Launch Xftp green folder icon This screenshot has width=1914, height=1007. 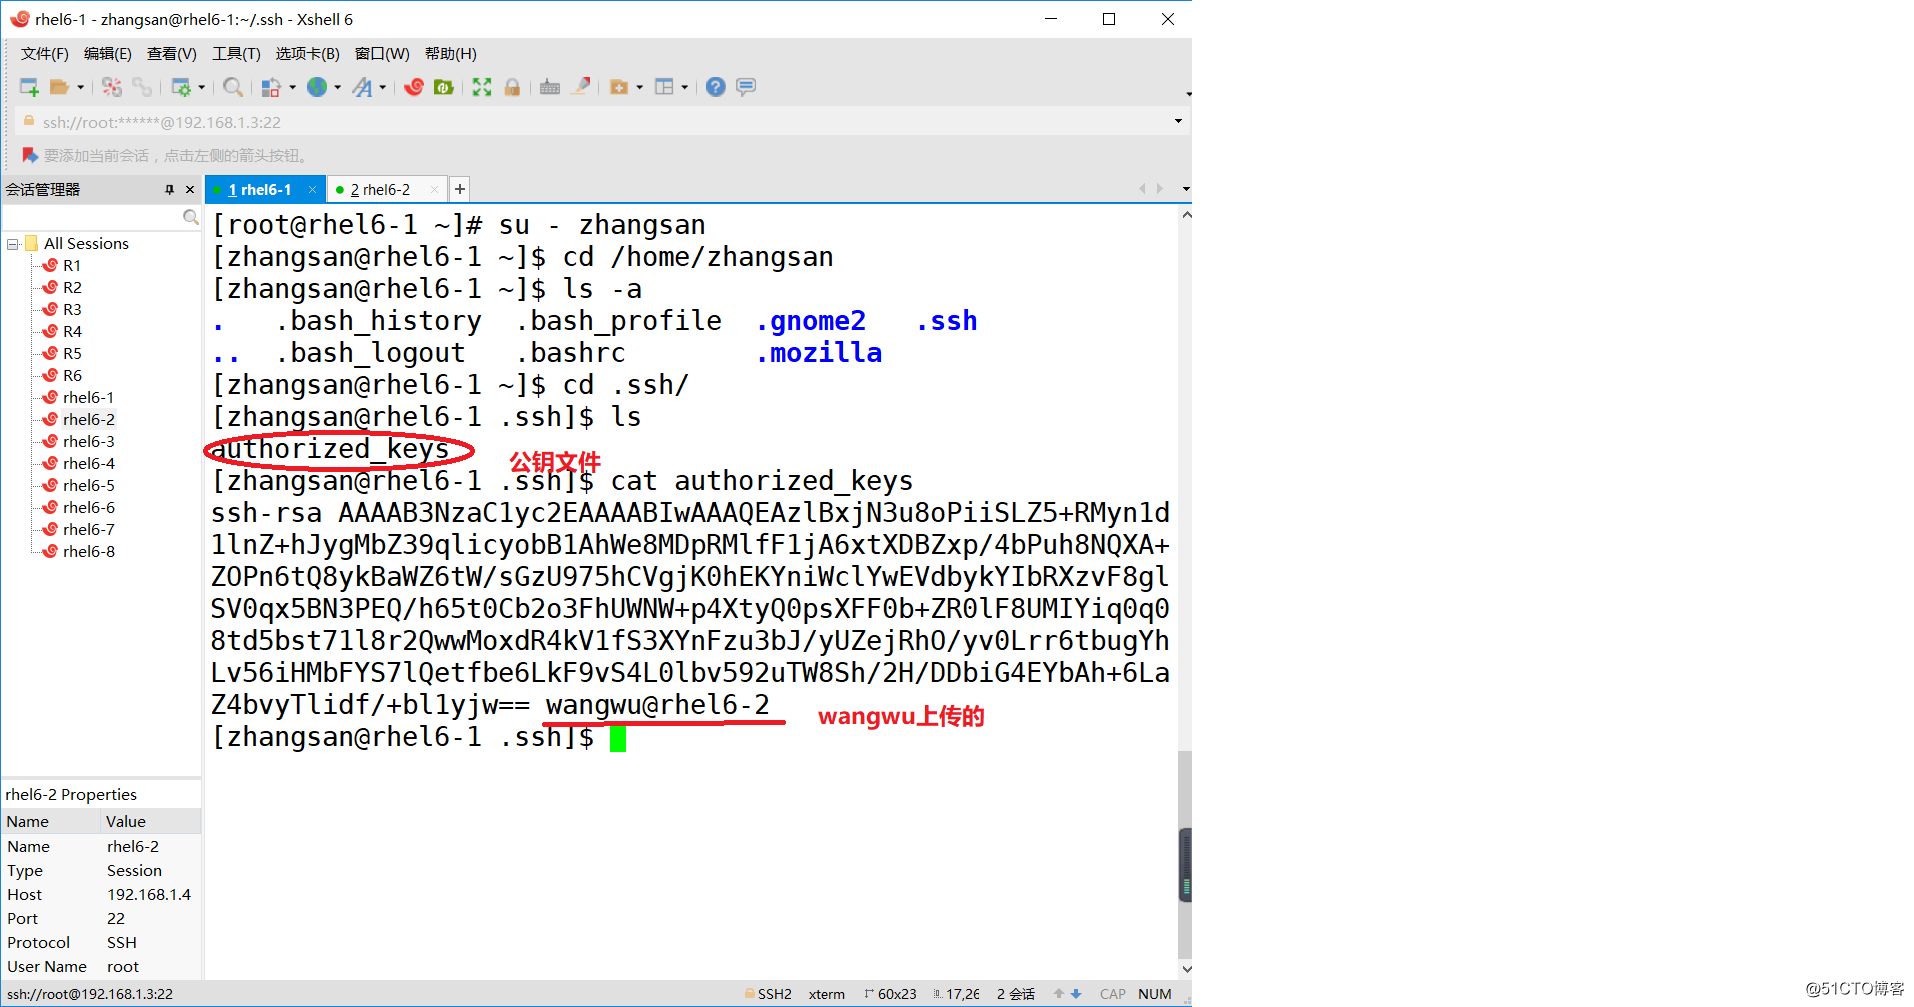coord(444,87)
